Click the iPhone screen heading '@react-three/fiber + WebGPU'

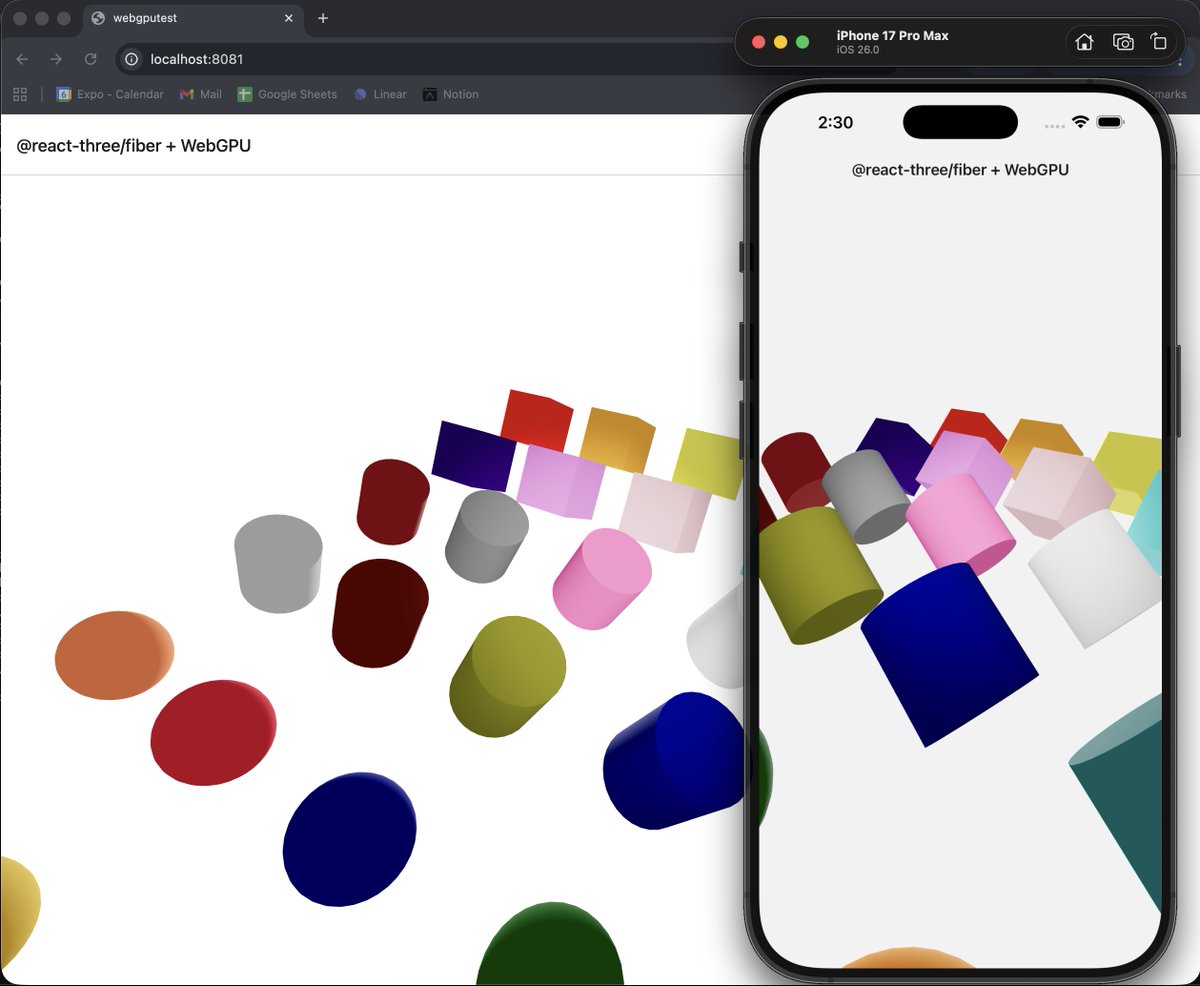960,170
